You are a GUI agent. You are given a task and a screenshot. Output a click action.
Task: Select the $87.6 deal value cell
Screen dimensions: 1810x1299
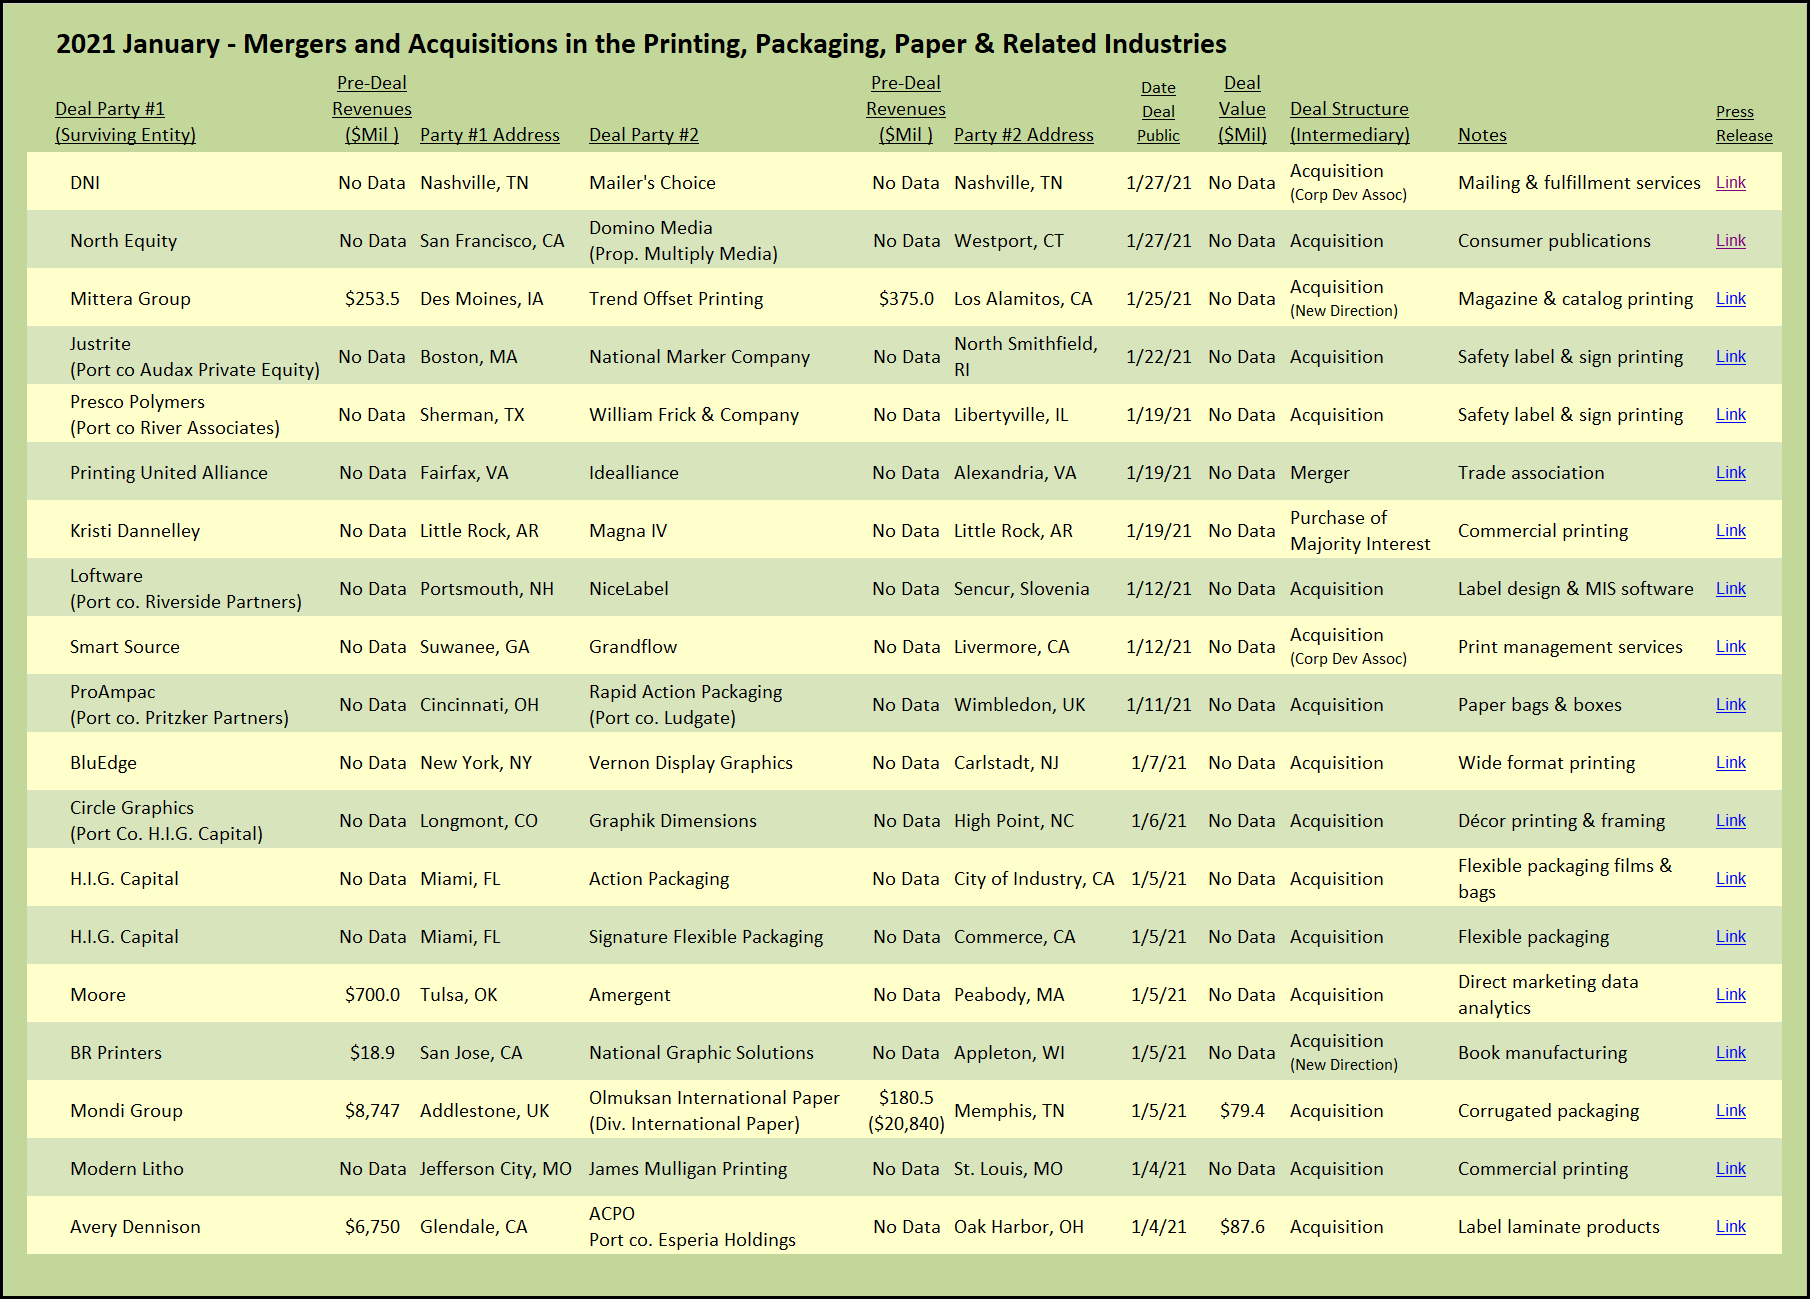coord(1242,1227)
